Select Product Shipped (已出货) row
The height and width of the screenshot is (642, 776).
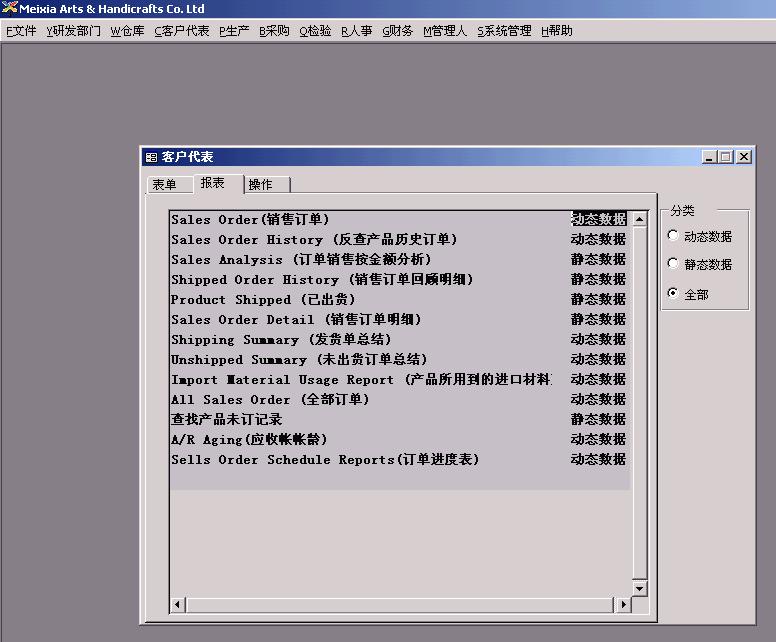[399, 299]
